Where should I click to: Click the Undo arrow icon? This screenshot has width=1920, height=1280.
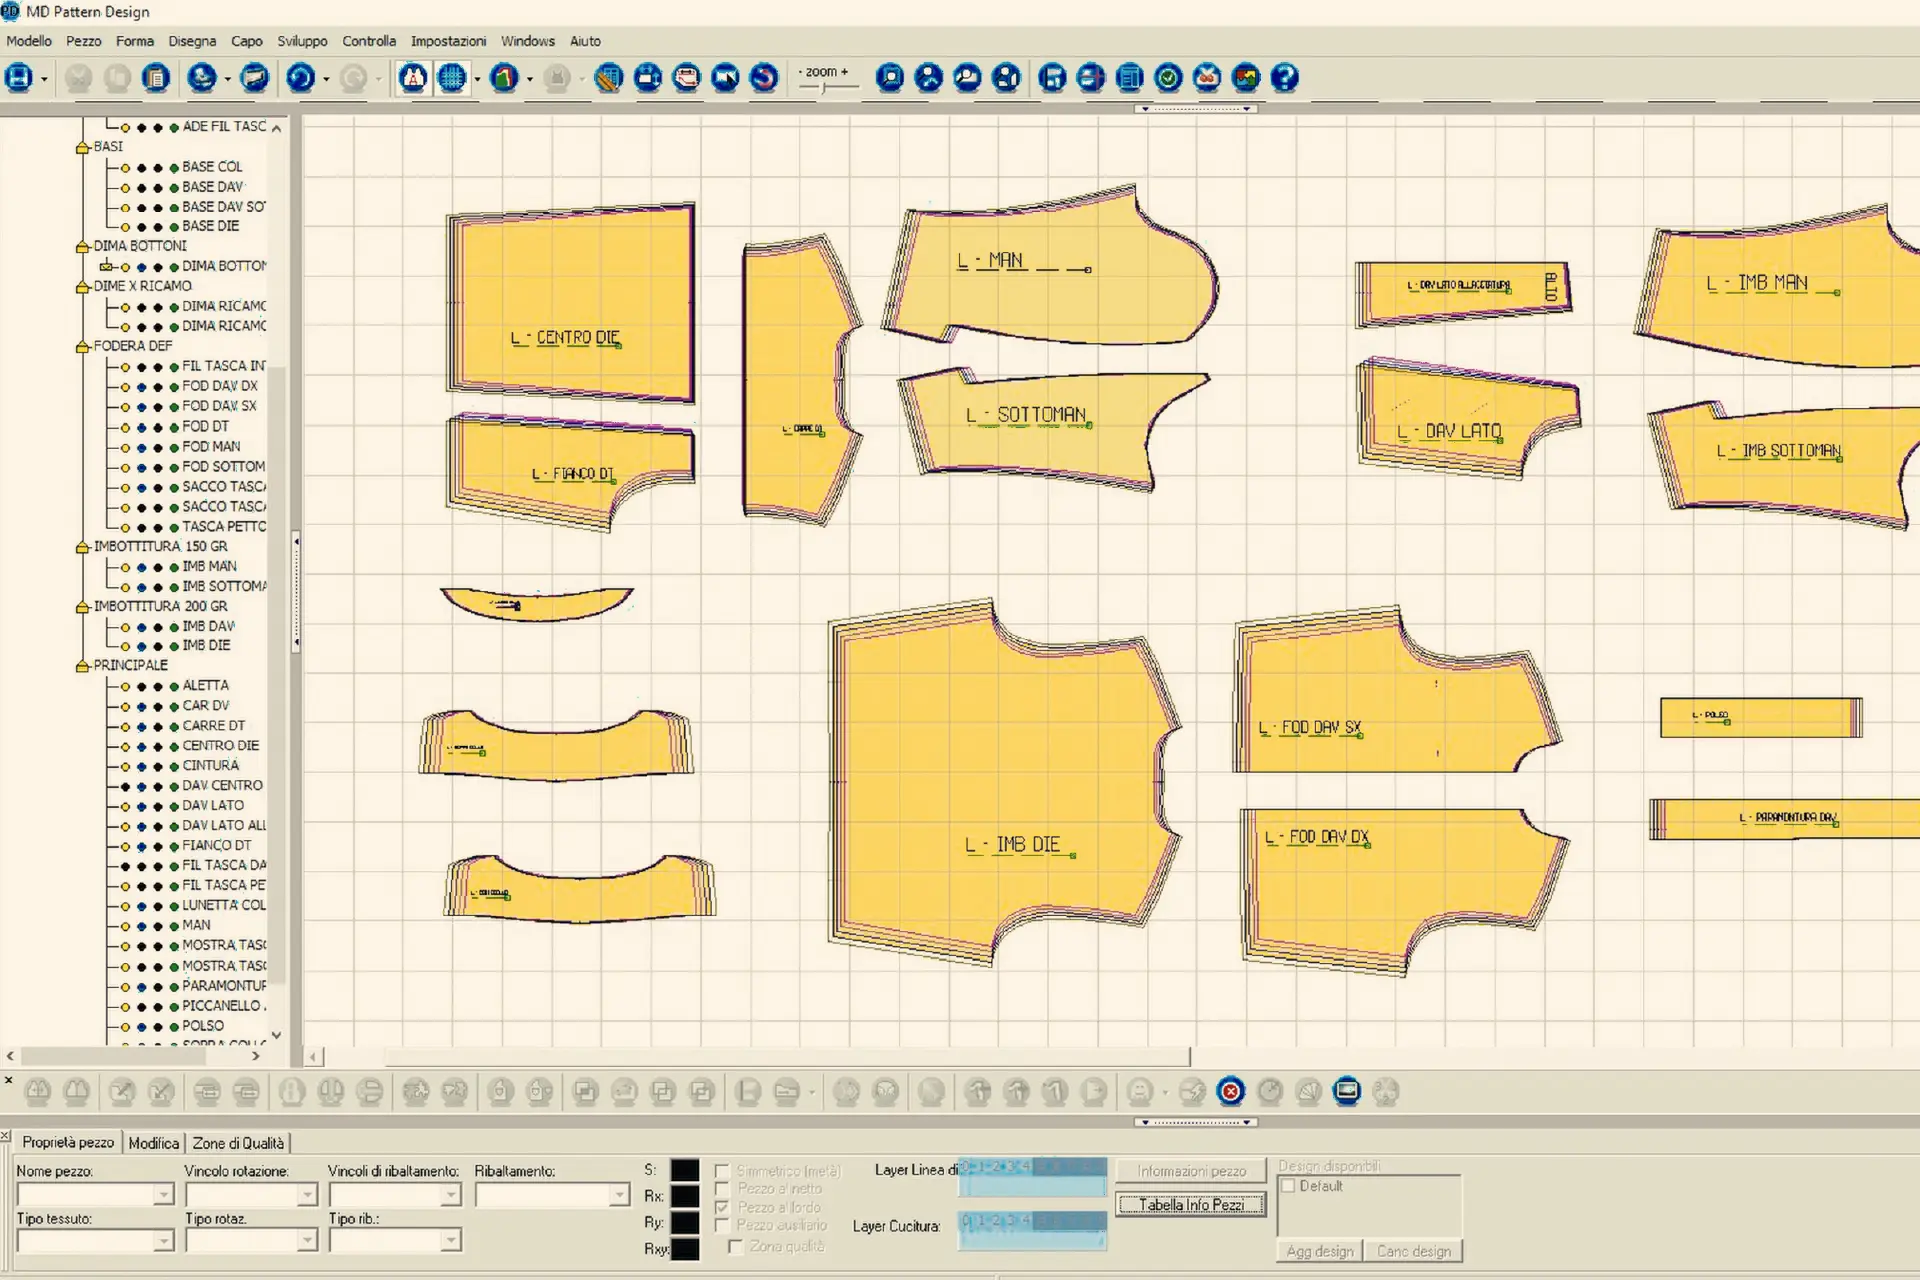click(x=300, y=78)
